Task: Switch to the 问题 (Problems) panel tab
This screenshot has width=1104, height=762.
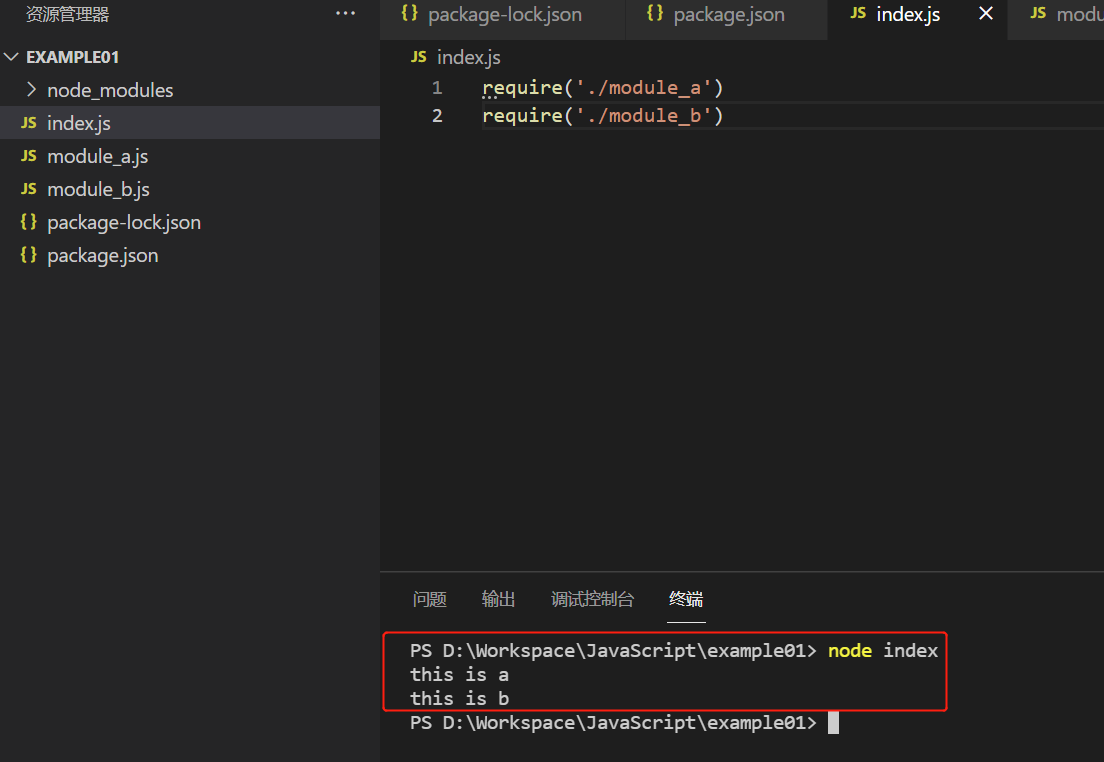Action: (x=429, y=599)
